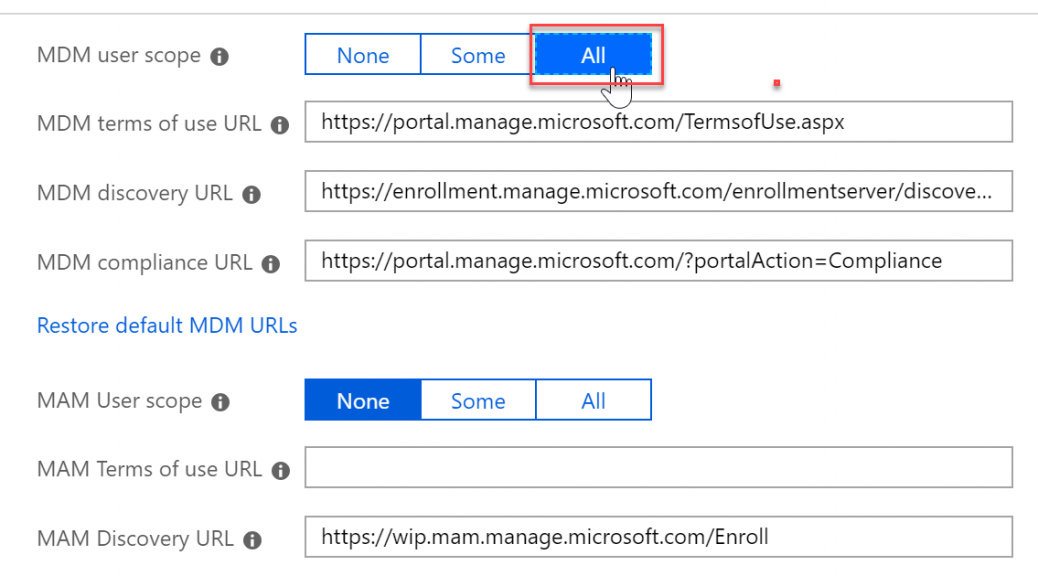Click info icon beside MDM compliance URL

tap(271, 264)
